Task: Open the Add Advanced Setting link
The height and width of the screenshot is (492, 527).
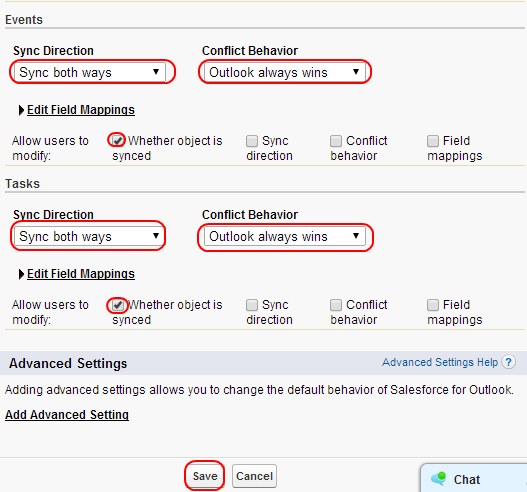Action: pyautogui.click(x=67, y=415)
